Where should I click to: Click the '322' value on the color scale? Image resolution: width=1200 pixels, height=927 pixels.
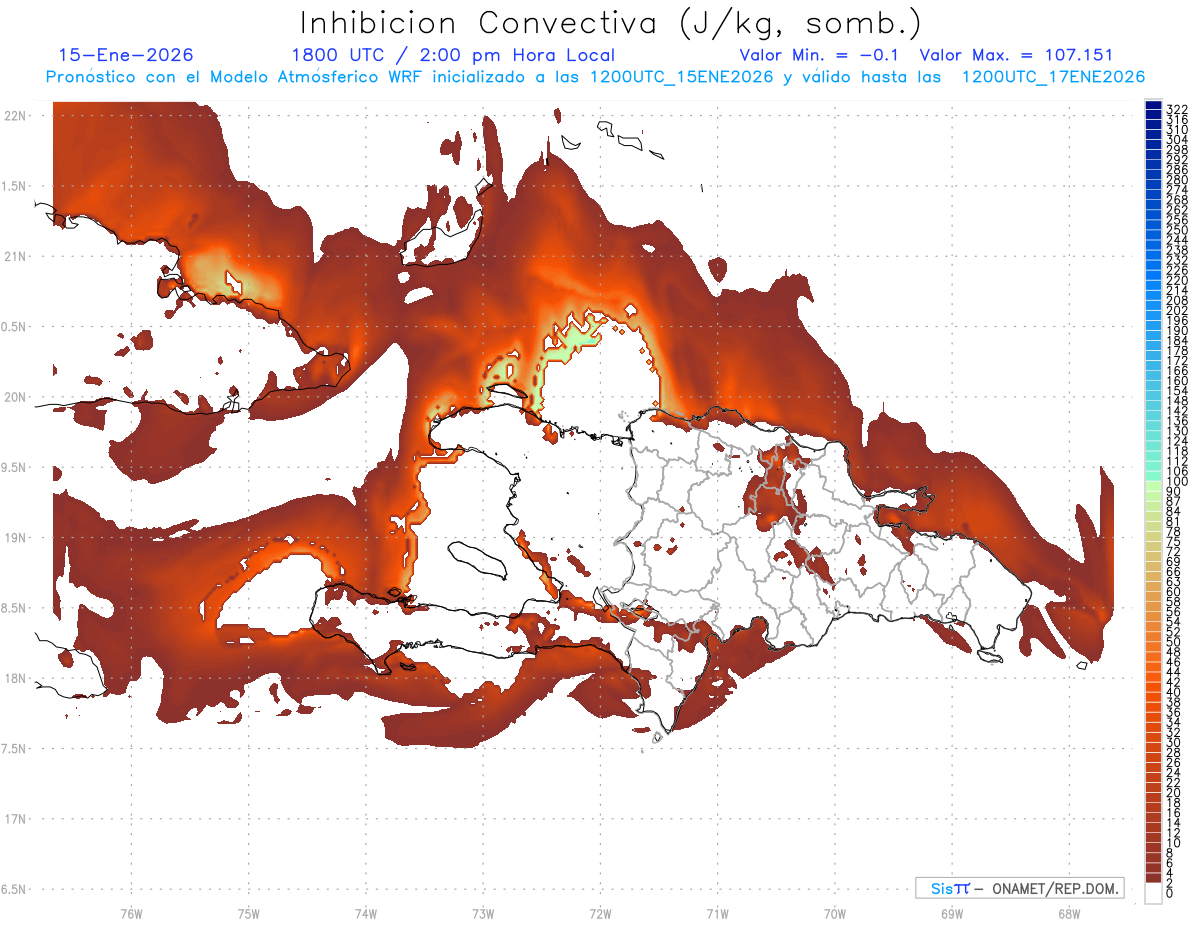pos(1176,109)
